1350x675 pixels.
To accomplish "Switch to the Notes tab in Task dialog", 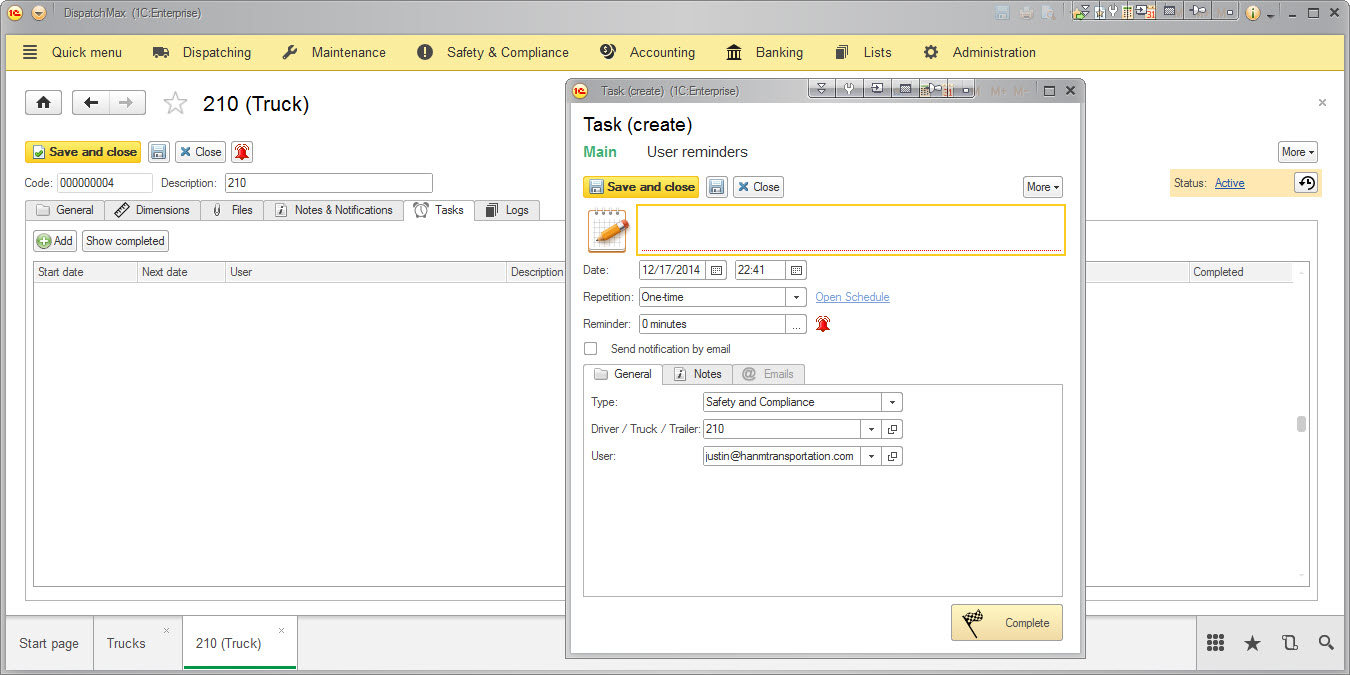I will (x=697, y=374).
